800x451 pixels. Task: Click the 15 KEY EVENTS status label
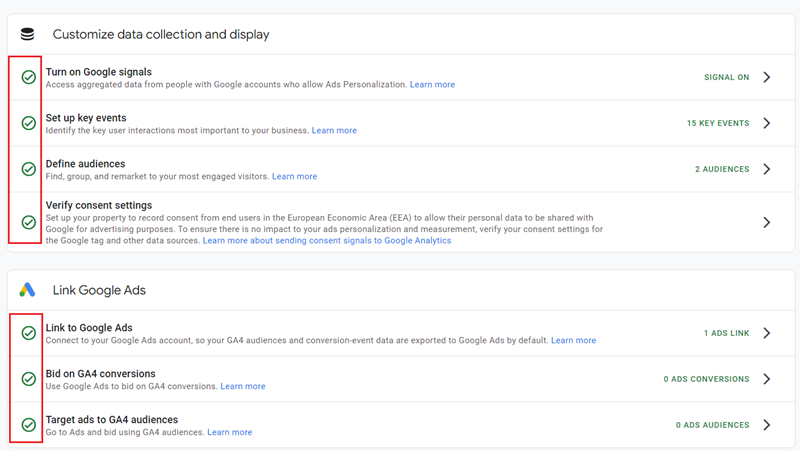[x=718, y=123]
